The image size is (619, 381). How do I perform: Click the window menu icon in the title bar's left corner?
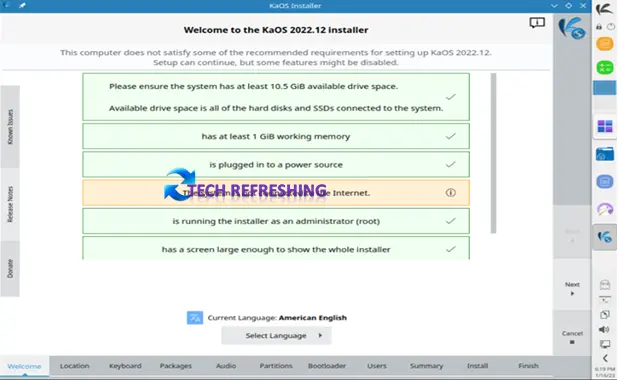[x=7, y=6]
